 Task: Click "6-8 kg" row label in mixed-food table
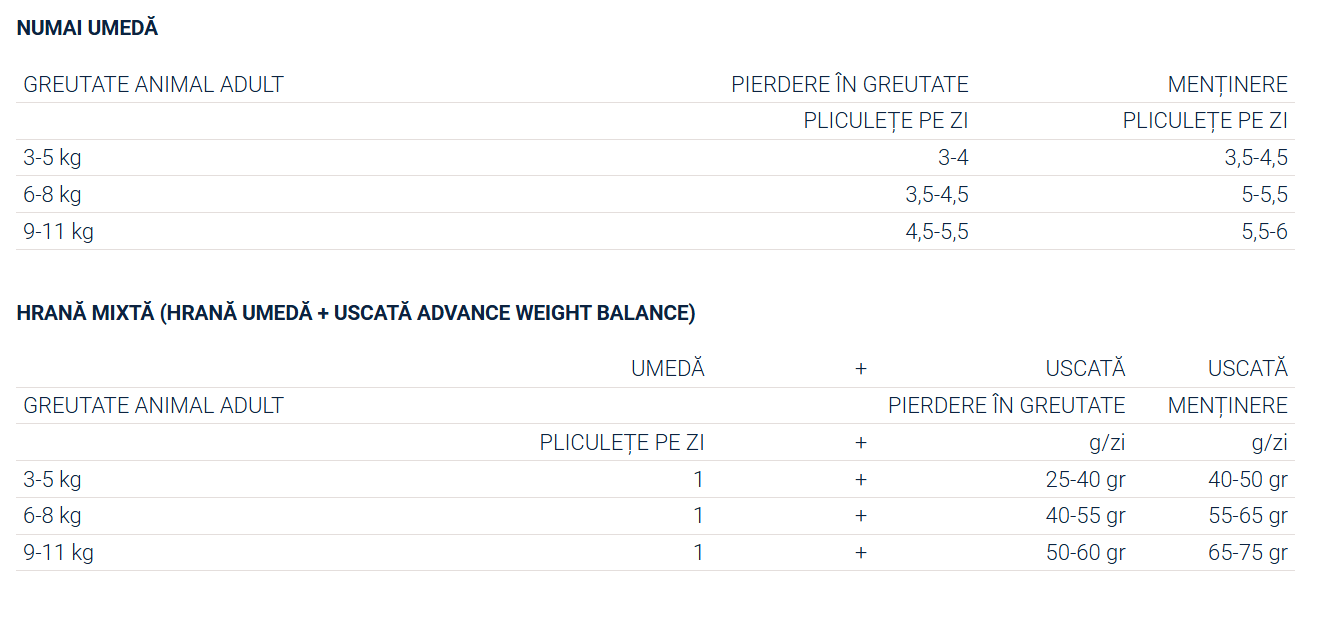pyautogui.click(x=52, y=516)
